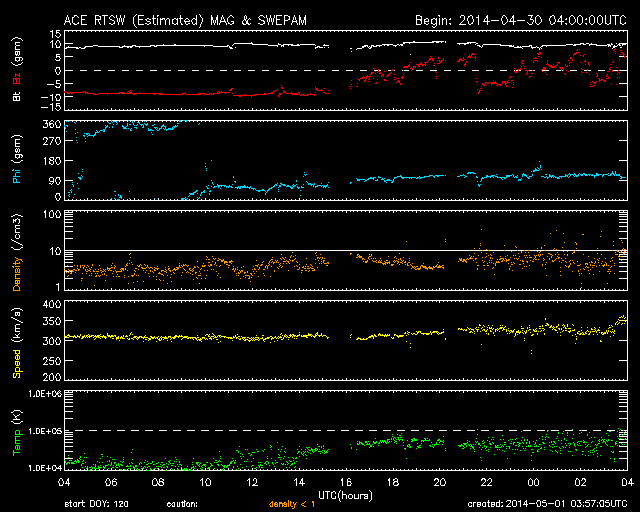Click the "UTC(hours)" x-axis label
This screenshot has width=640, height=512.
click(x=345, y=496)
